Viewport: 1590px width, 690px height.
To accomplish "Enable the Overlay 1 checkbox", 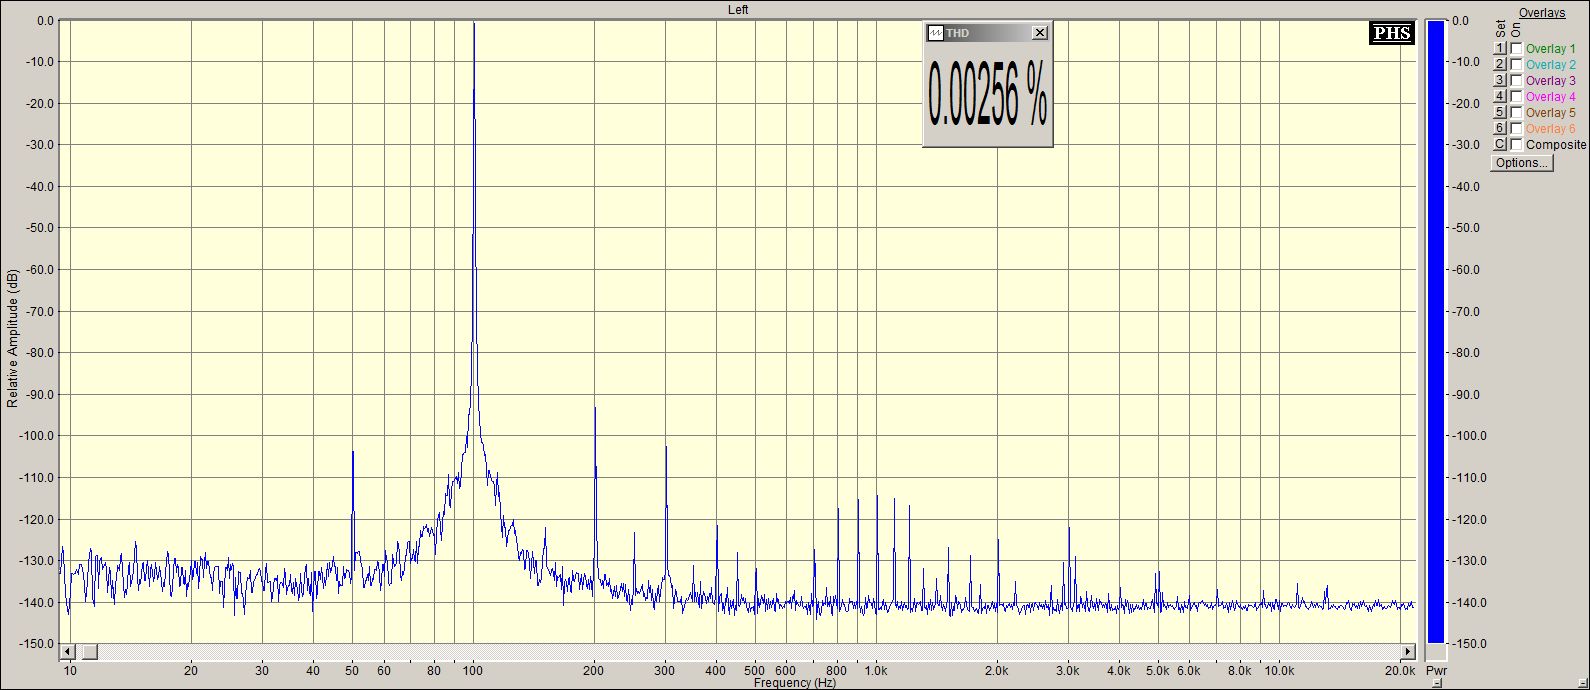I will coord(1516,49).
